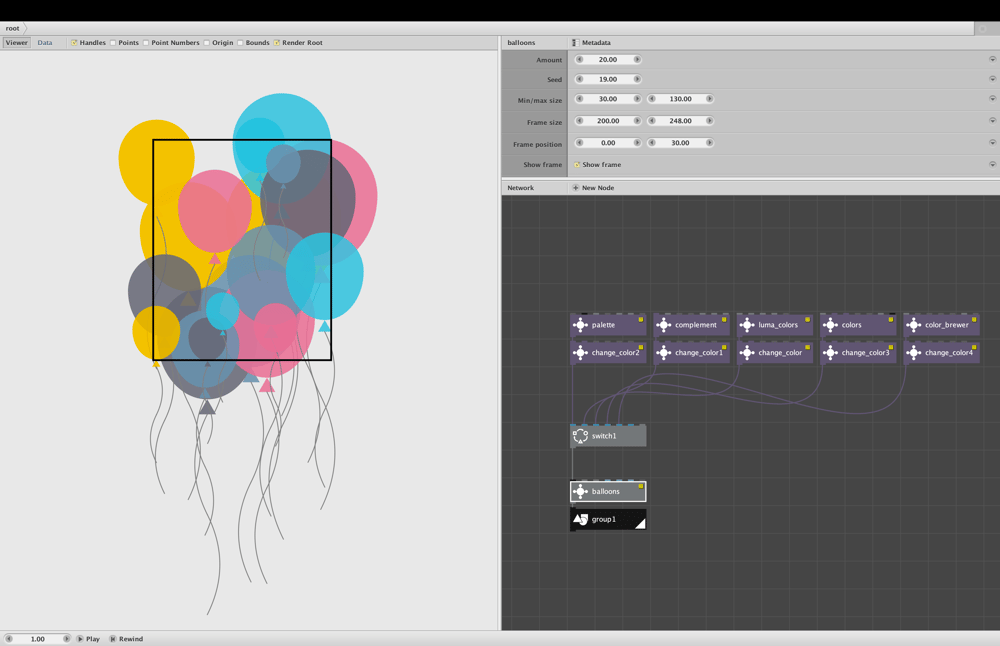
Task: Decrease the frame number 1.00 value
Action: coord(9,639)
